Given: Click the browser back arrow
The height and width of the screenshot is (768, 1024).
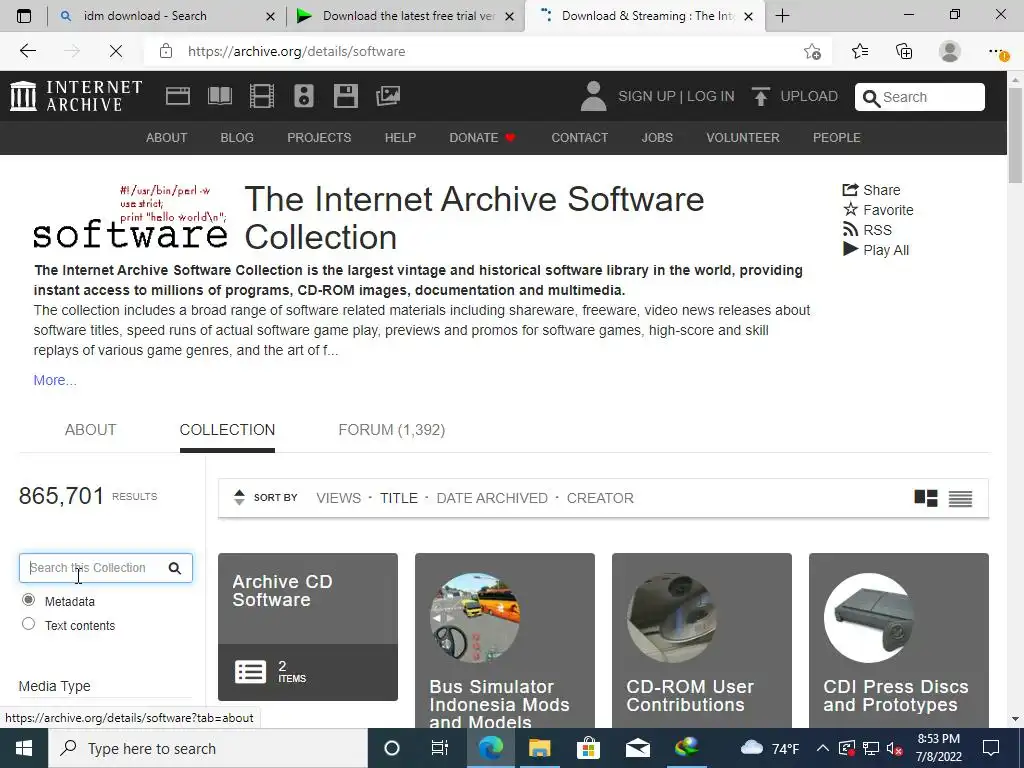Looking at the screenshot, I should coord(27,51).
